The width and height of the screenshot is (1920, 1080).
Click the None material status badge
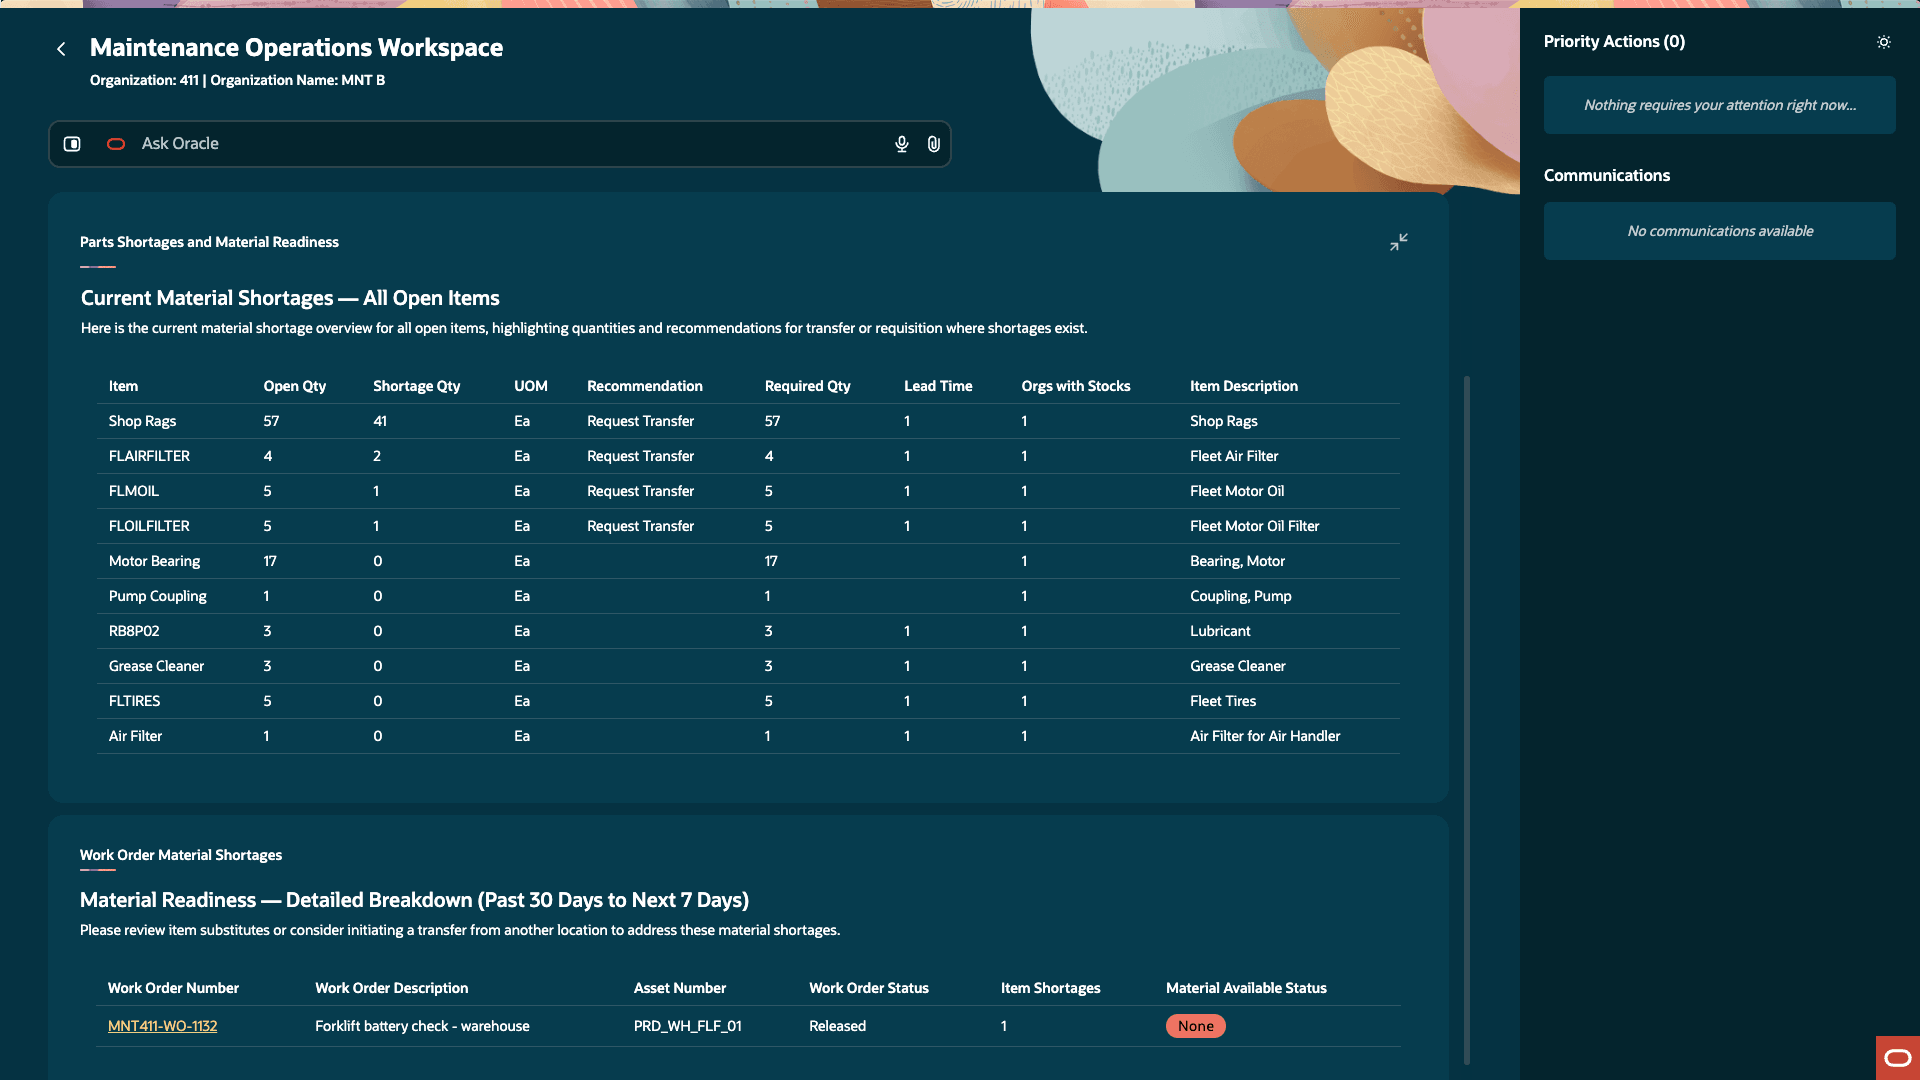point(1196,1026)
